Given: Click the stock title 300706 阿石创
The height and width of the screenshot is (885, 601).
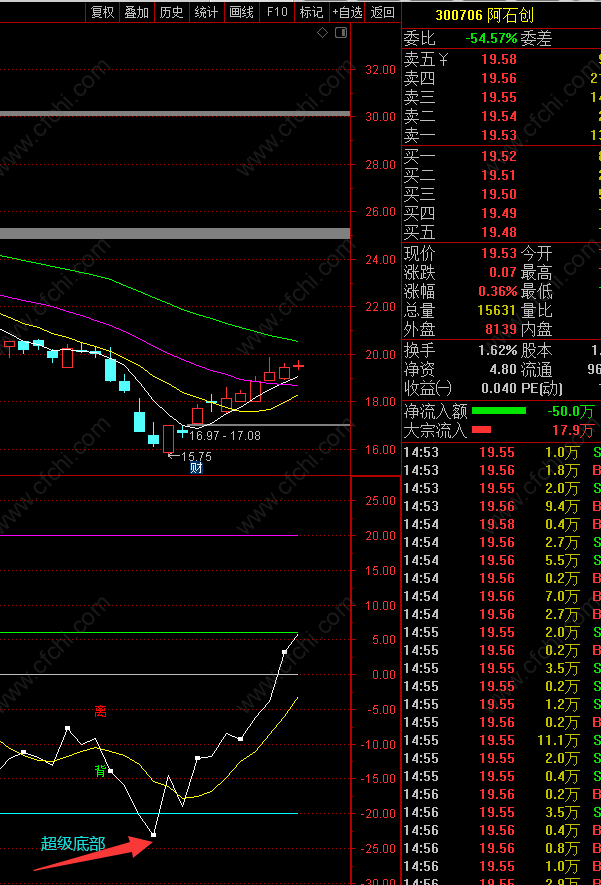Looking at the screenshot, I should [484, 15].
